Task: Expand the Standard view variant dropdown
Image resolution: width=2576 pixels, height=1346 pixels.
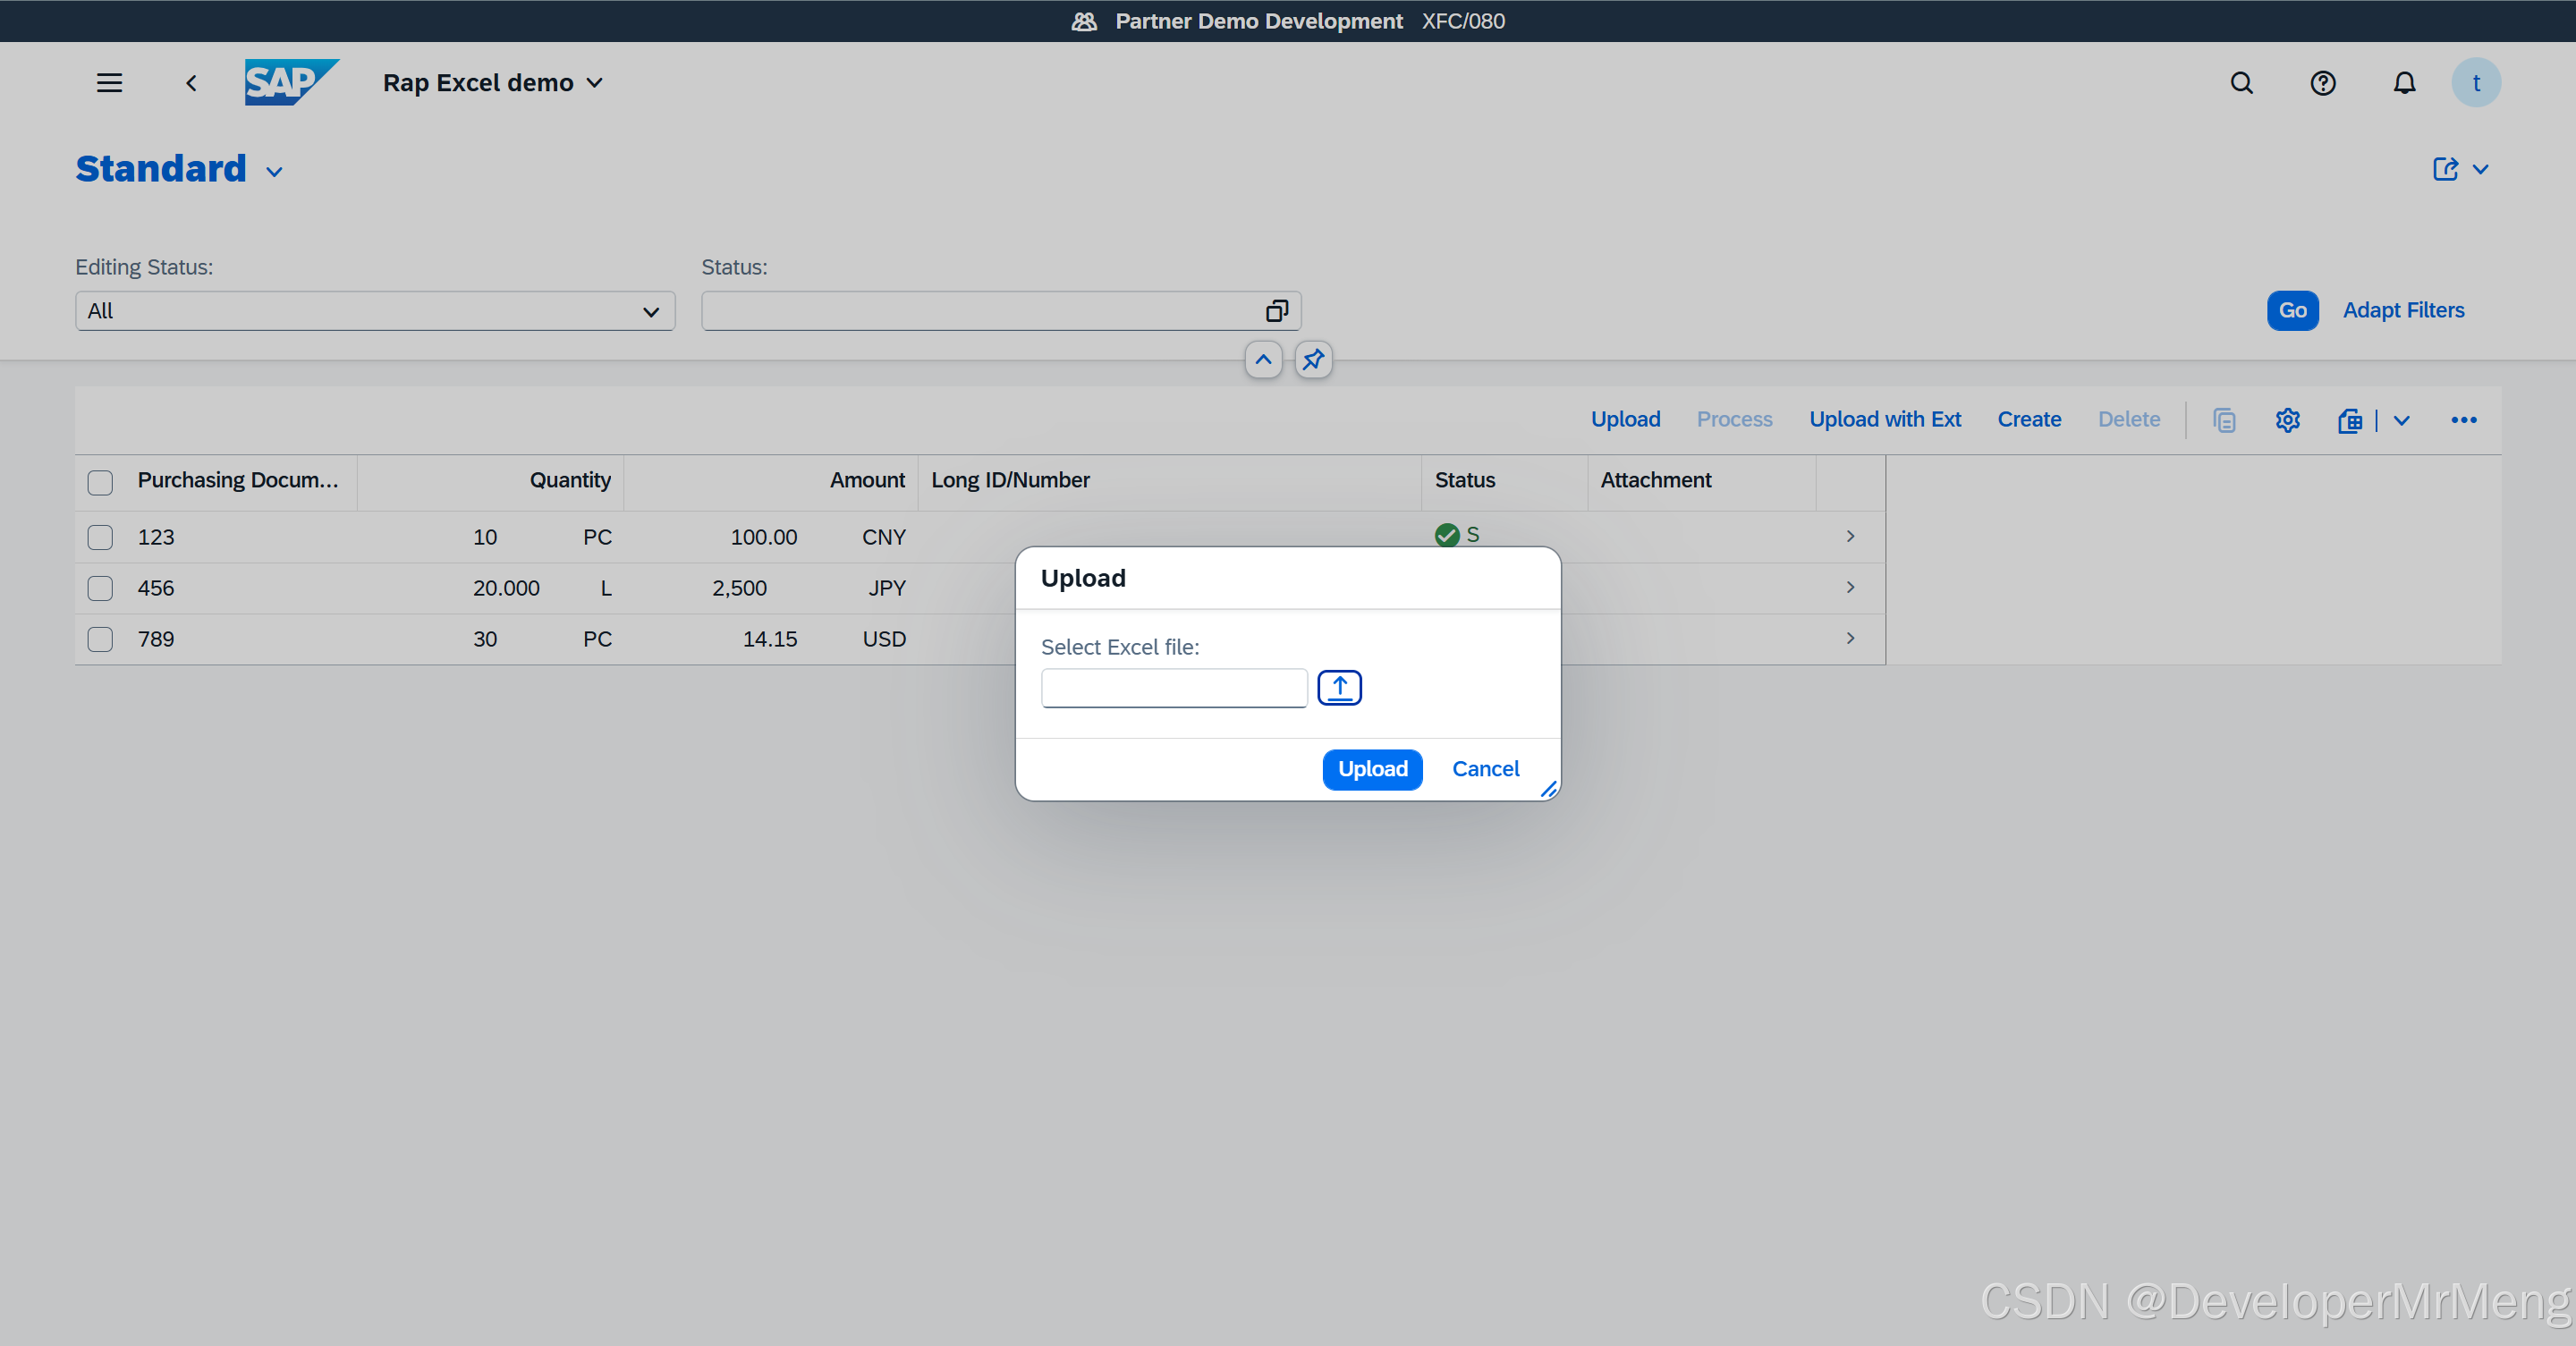Action: tap(274, 172)
